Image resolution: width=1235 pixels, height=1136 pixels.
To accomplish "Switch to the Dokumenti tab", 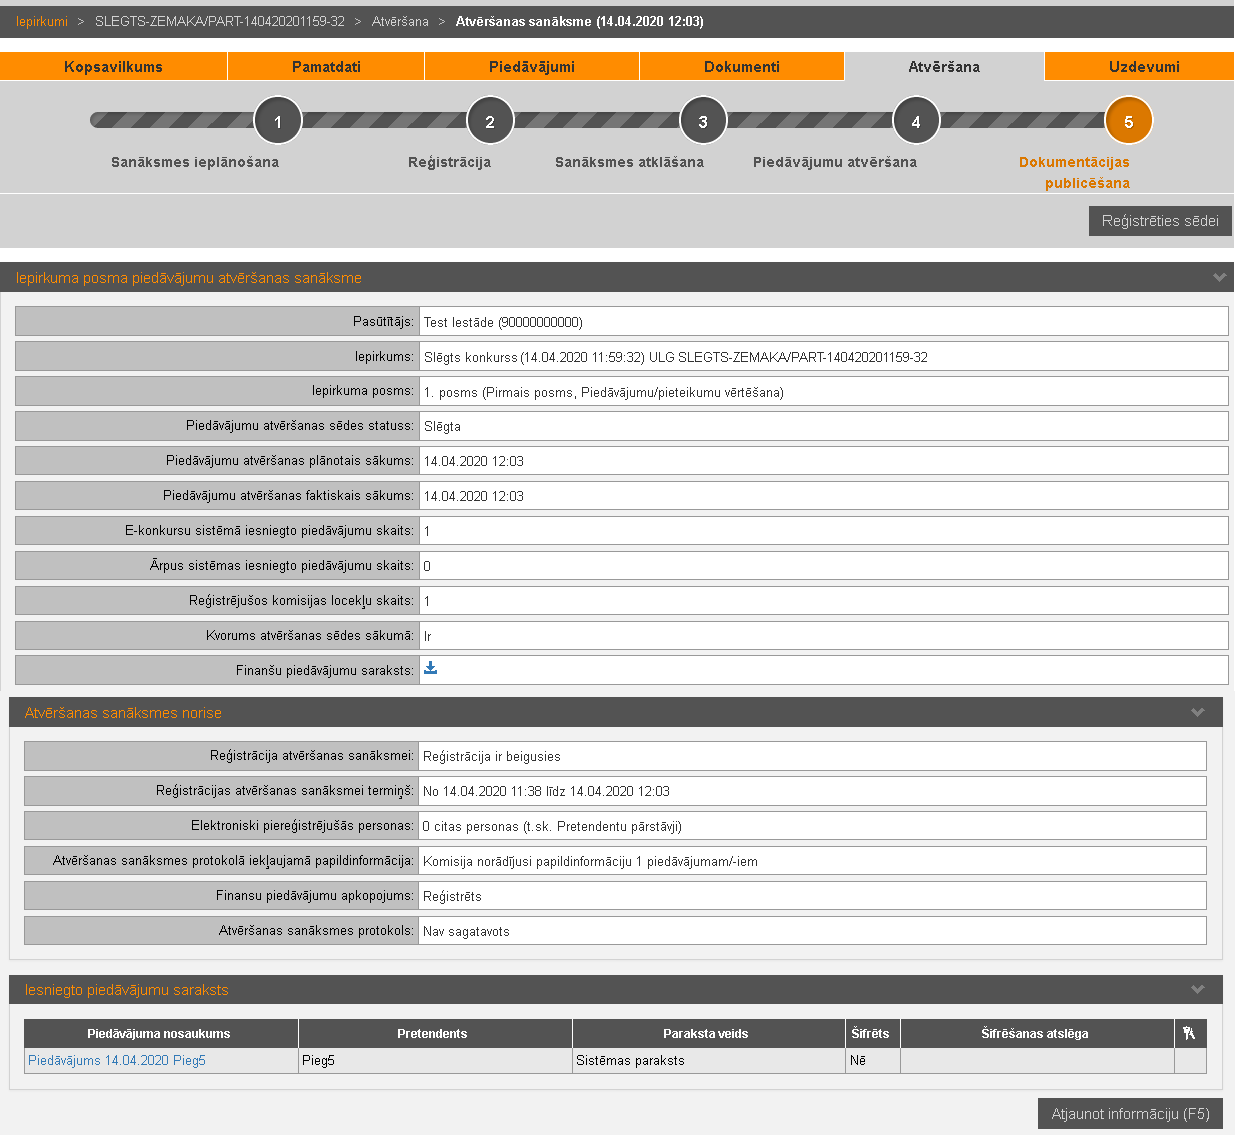I will pyautogui.click(x=741, y=67).
